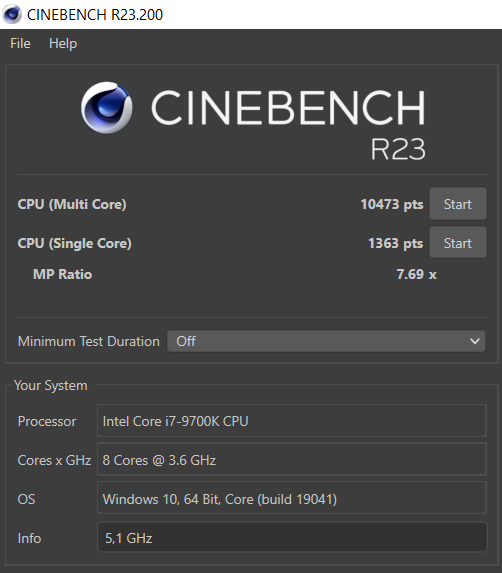Click the CINEBENCH R23.200 window title
The height and width of the screenshot is (573, 502).
(95, 15)
